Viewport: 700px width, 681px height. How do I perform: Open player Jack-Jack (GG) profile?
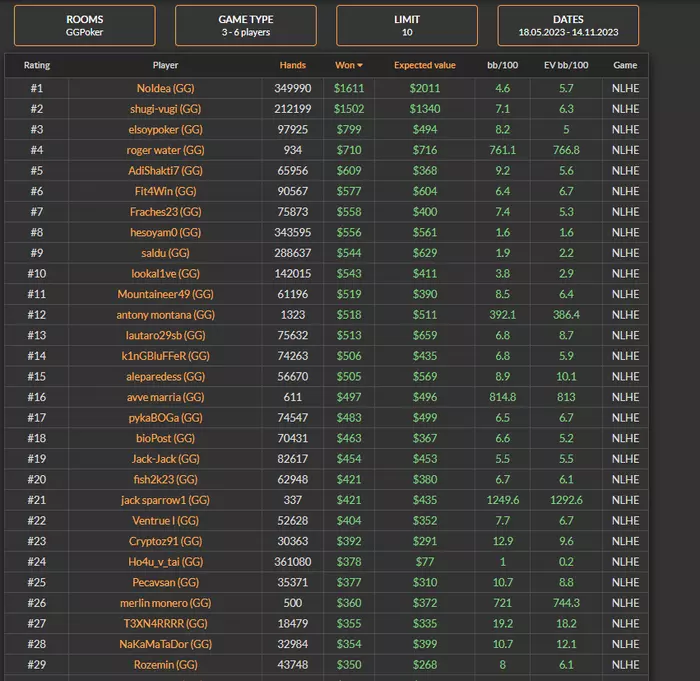pyautogui.click(x=165, y=459)
